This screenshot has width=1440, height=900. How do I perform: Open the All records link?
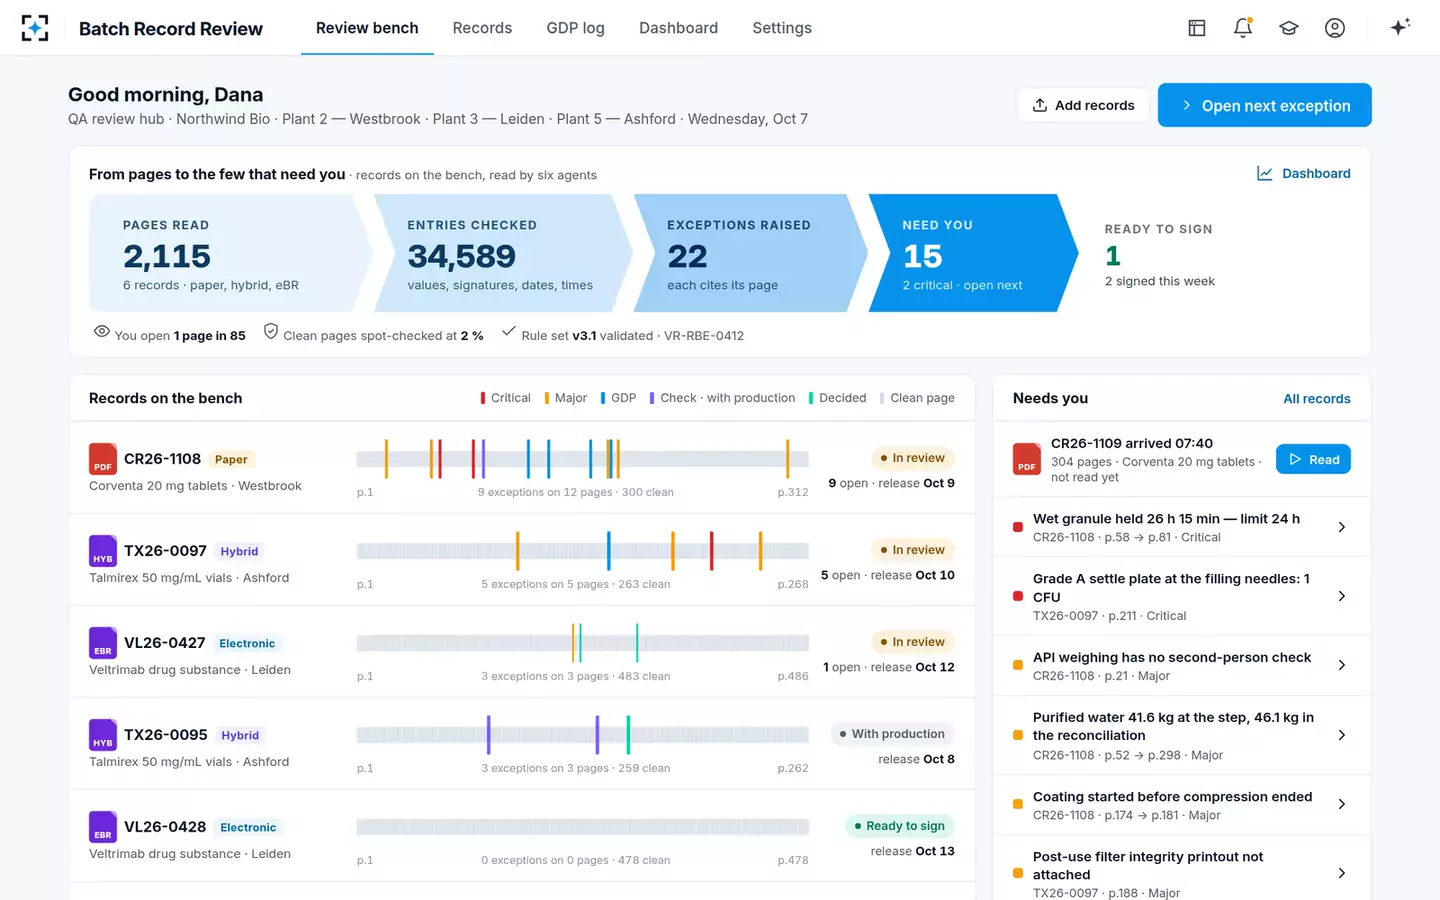click(x=1317, y=398)
